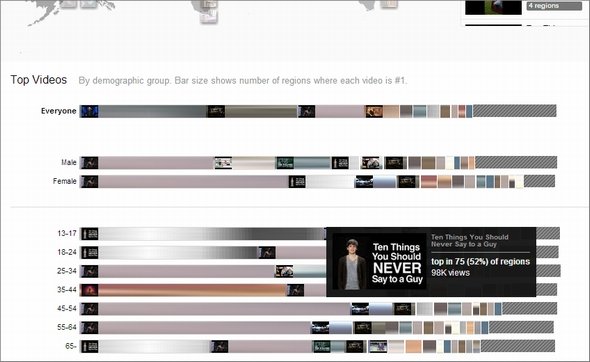
Task: Click the hatched segment ending the Male row
Action: pos(516,162)
